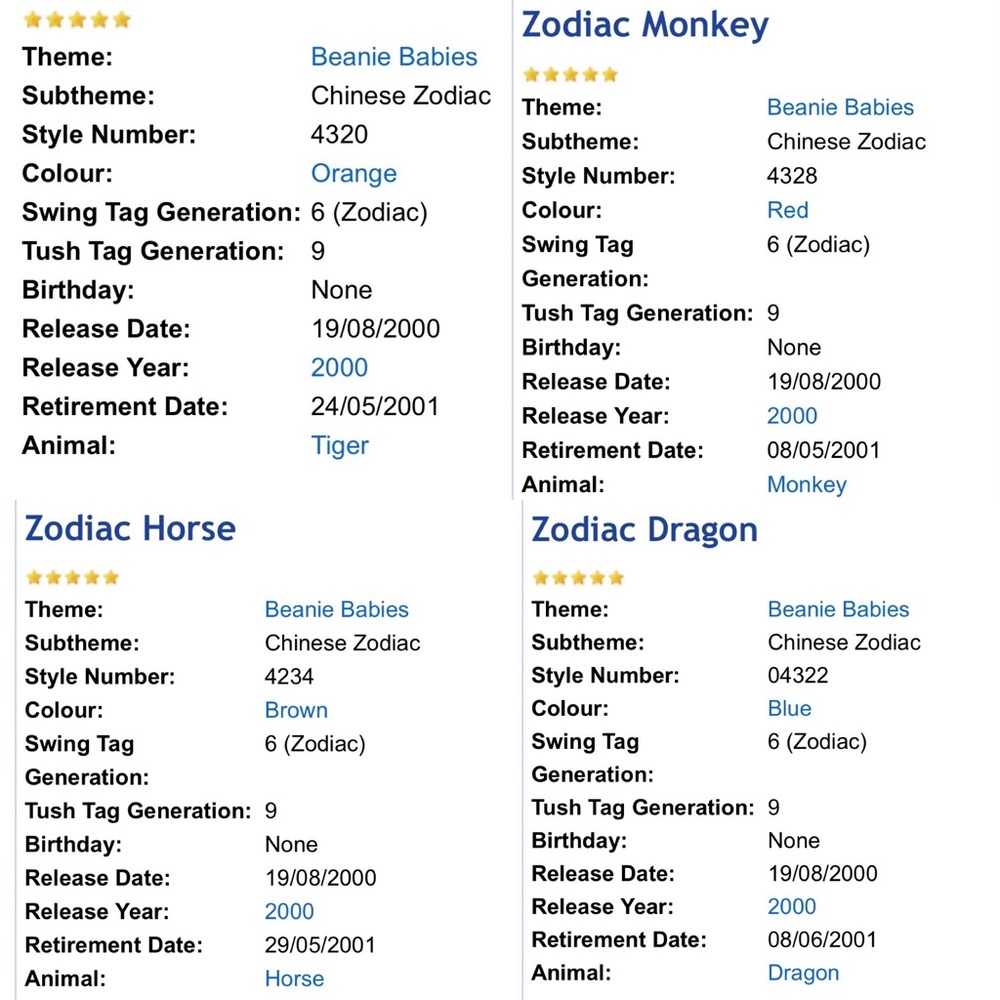Click the Zodiac Monkey title heading

pyautogui.click(x=645, y=26)
